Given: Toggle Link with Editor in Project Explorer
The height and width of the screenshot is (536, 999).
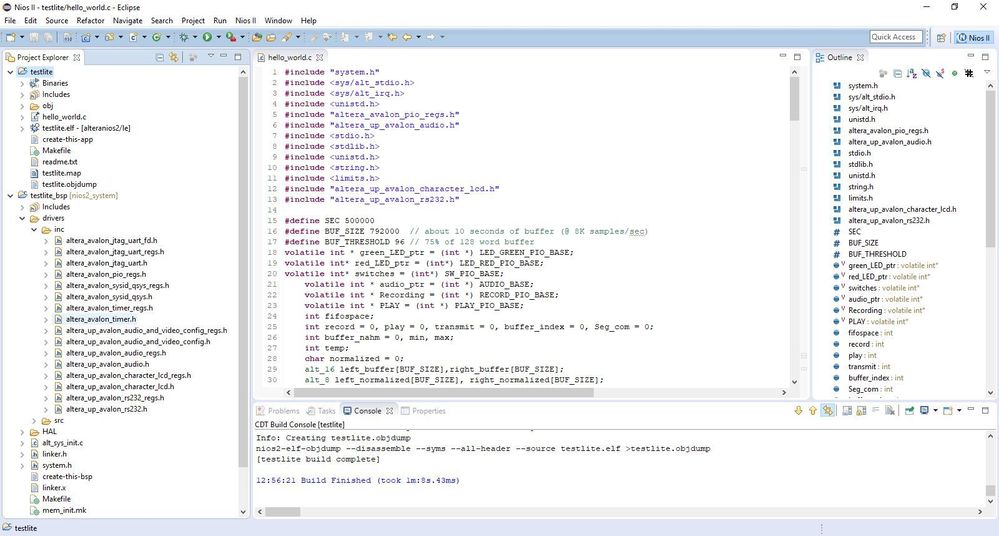Looking at the screenshot, I should (x=174, y=57).
